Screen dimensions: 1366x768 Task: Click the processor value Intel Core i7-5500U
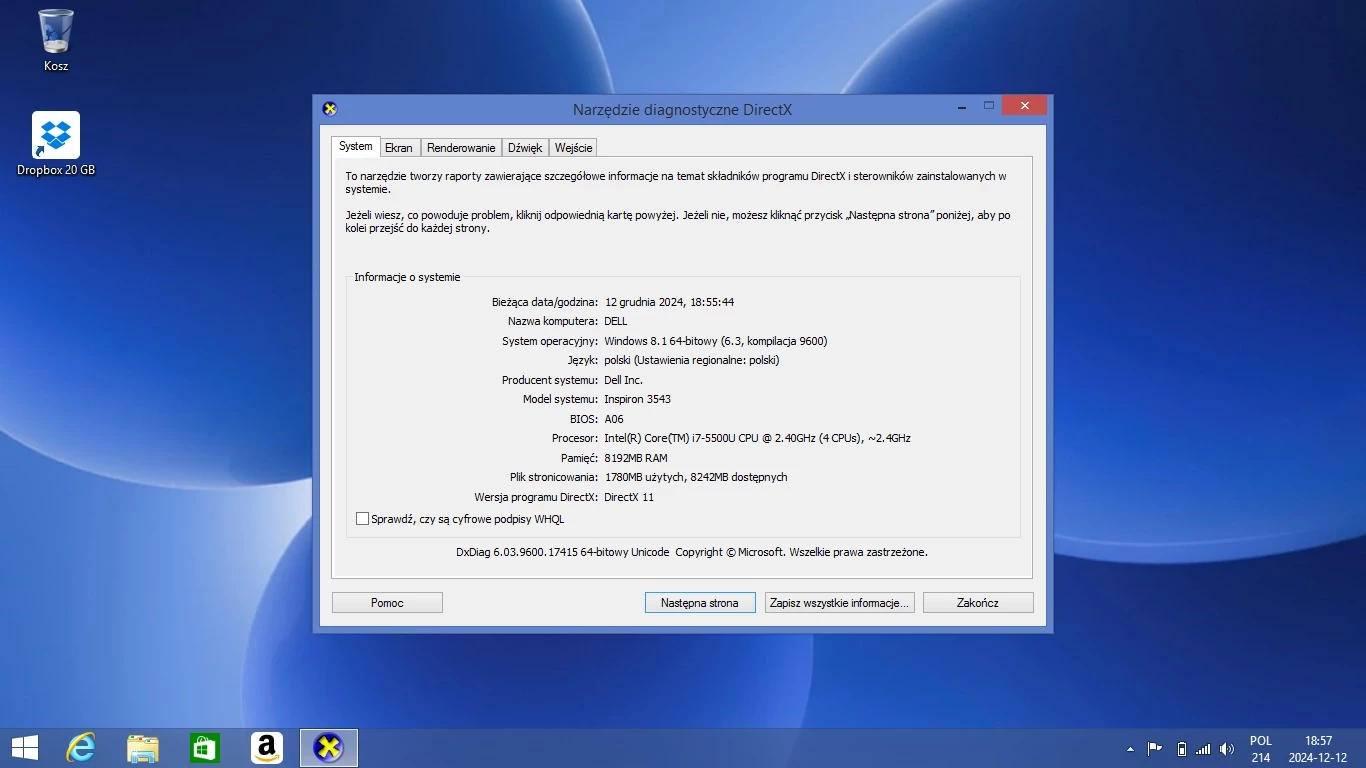click(757, 438)
